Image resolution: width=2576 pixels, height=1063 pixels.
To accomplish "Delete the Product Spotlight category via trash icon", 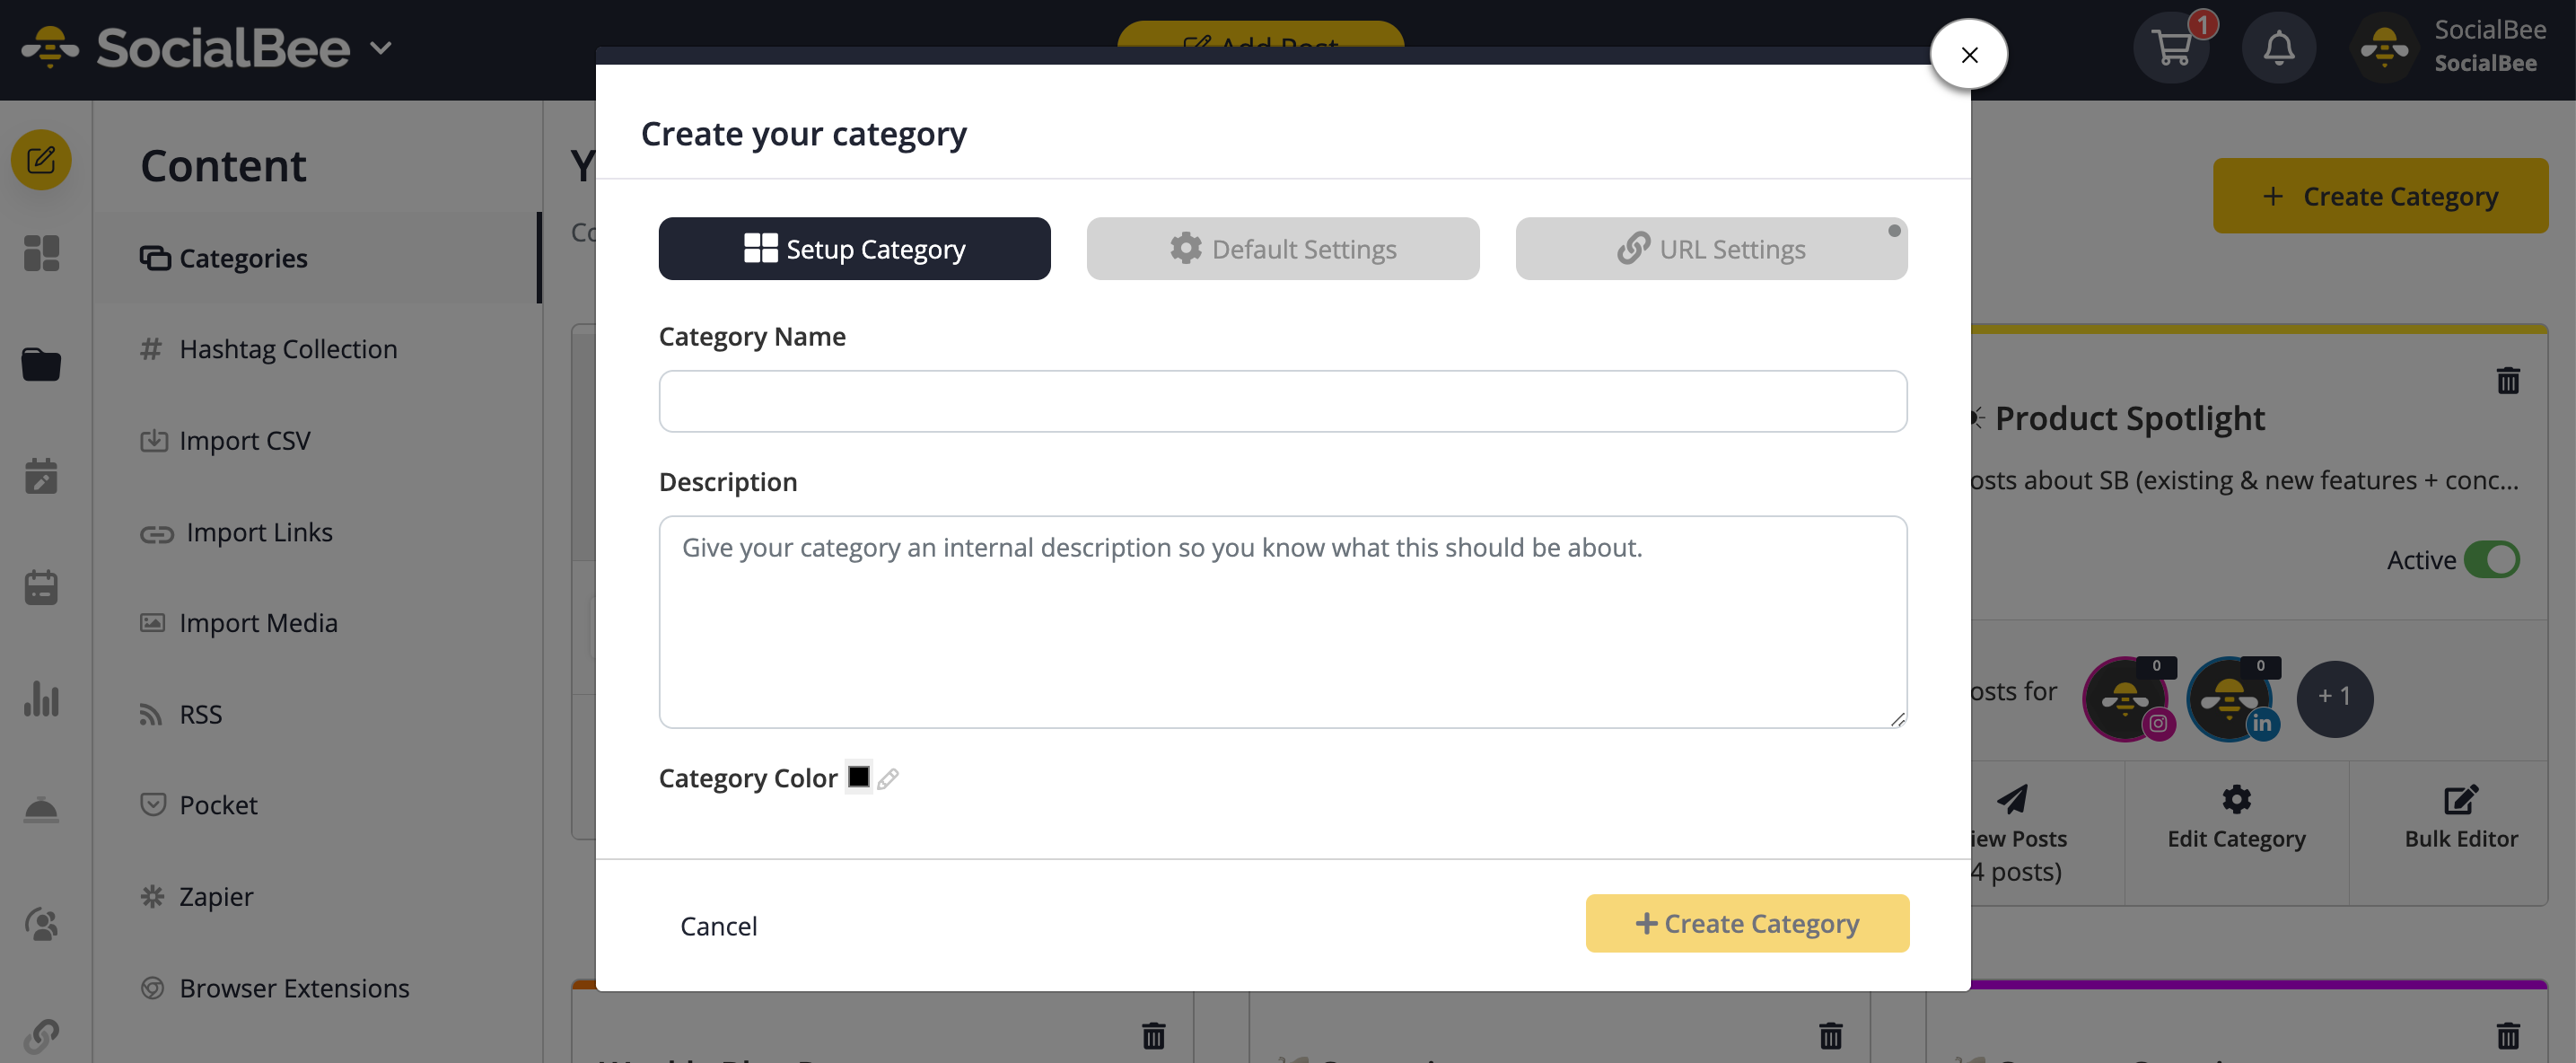I will 2507,380.
